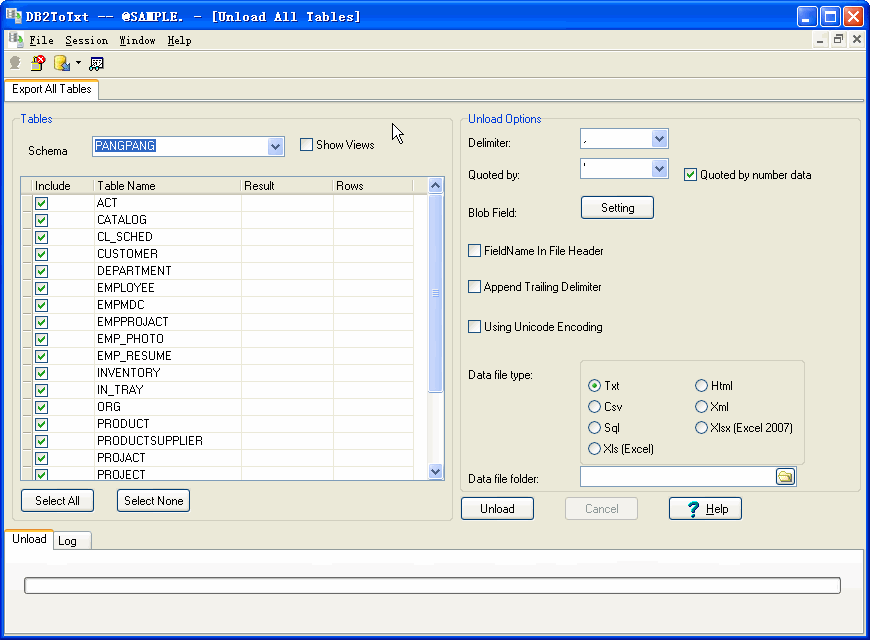Image resolution: width=870 pixels, height=640 pixels.
Task: Click the Unload button
Action: coord(497,509)
